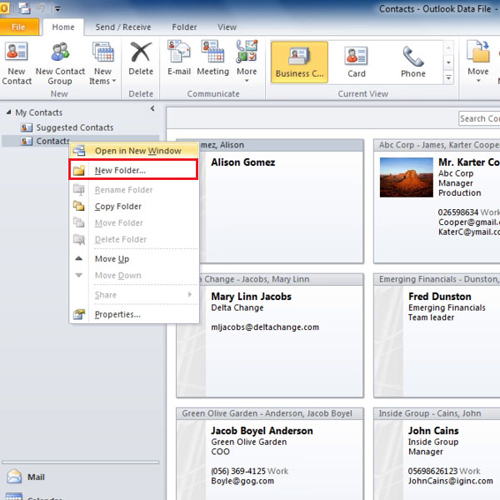The height and width of the screenshot is (500, 500).
Task: Click JohnCains@iginc.com email text
Action: pyautogui.click(x=450, y=481)
